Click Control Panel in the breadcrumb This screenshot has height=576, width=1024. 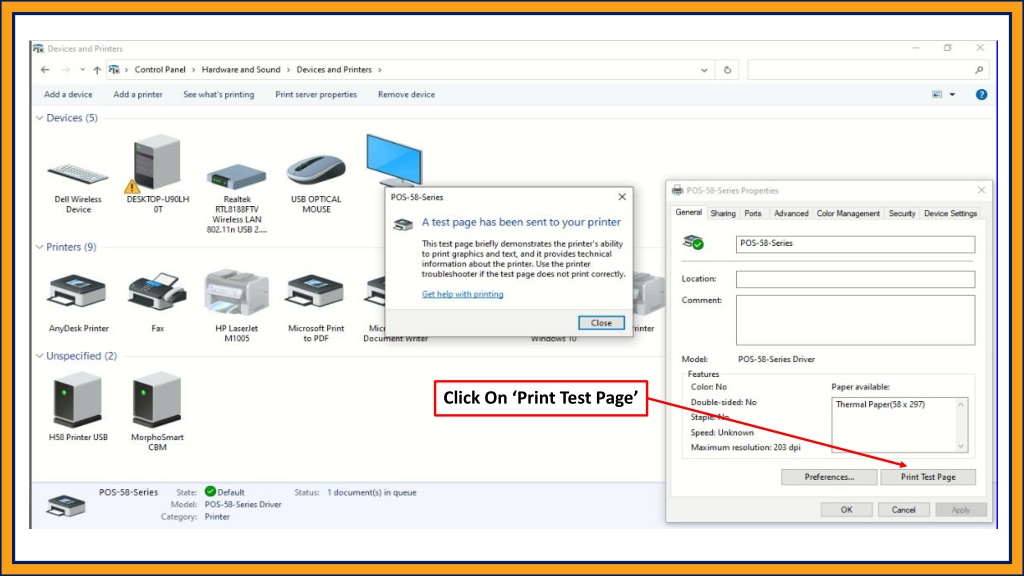click(160, 70)
